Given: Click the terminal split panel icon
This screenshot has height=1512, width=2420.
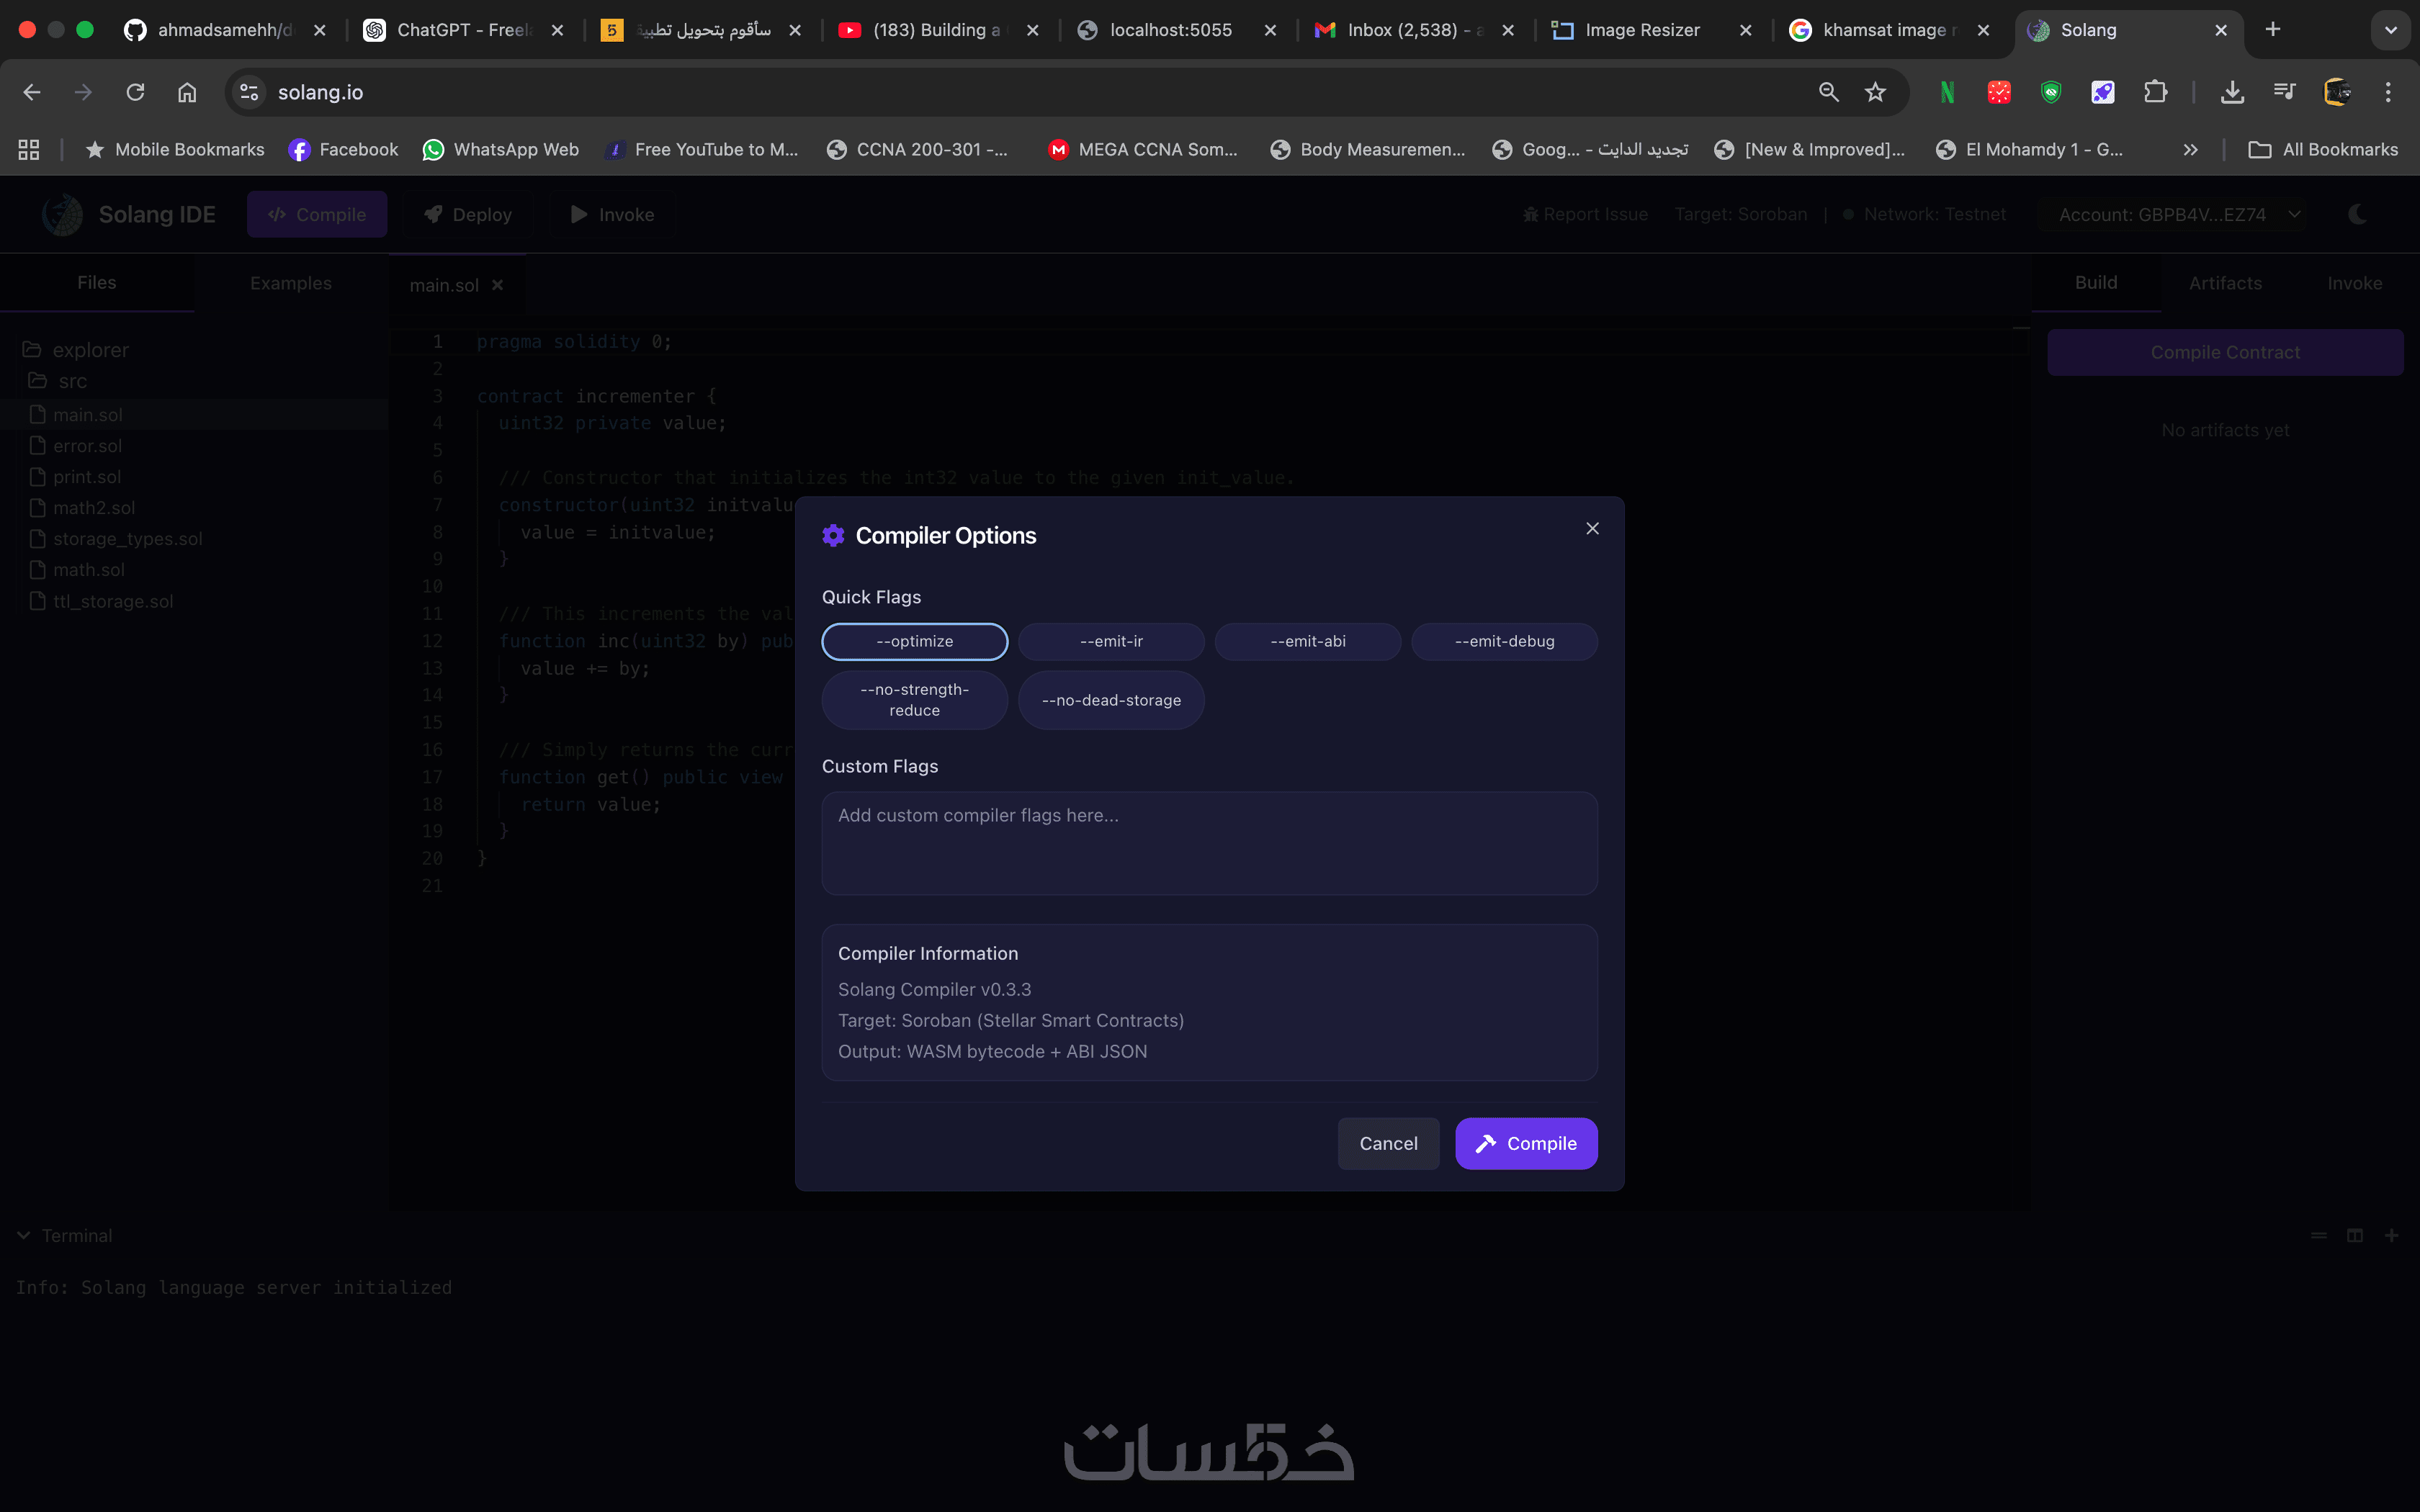Looking at the screenshot, I should [2355, 1236].
